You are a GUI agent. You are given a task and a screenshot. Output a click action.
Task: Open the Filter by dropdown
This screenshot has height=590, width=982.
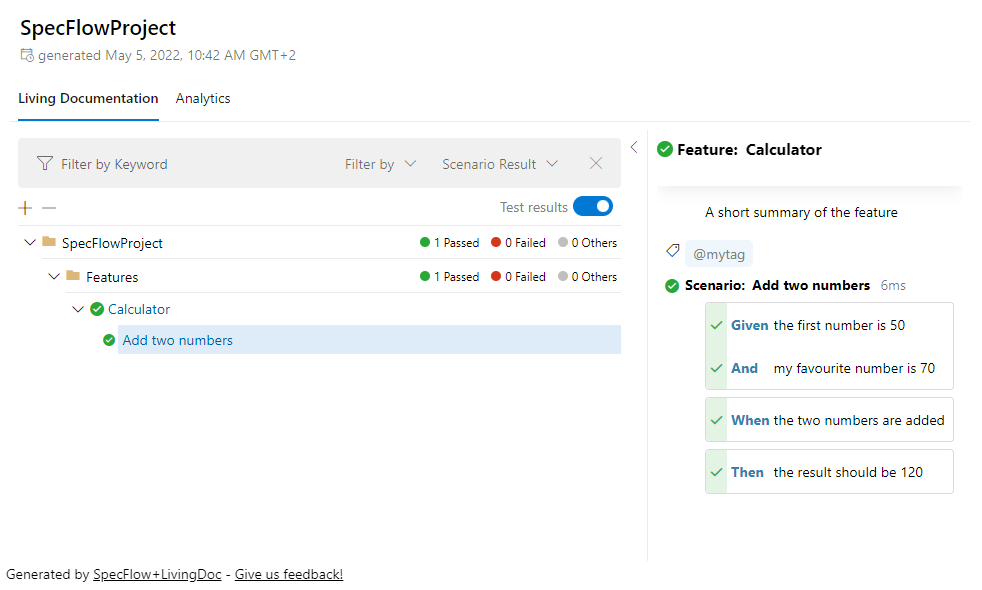point(380,163)
